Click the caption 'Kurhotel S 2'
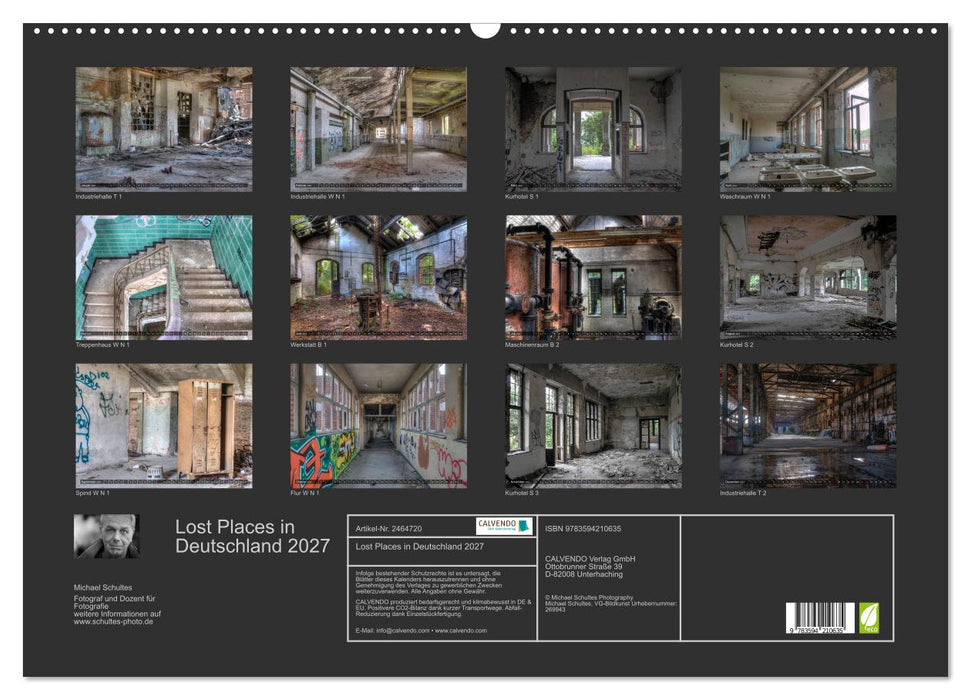Image resolution: width=971 pixels, height=700 pixels. (x=736, y=344)
